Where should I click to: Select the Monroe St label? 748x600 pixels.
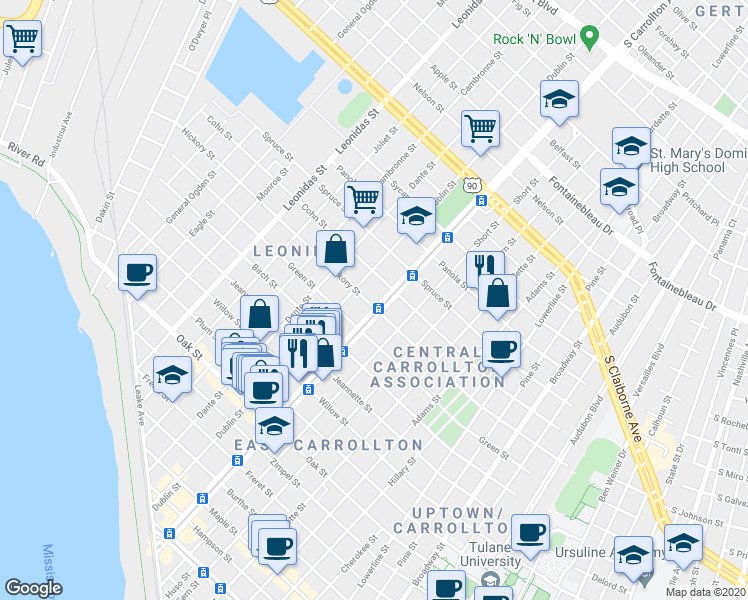pos(273,184)
